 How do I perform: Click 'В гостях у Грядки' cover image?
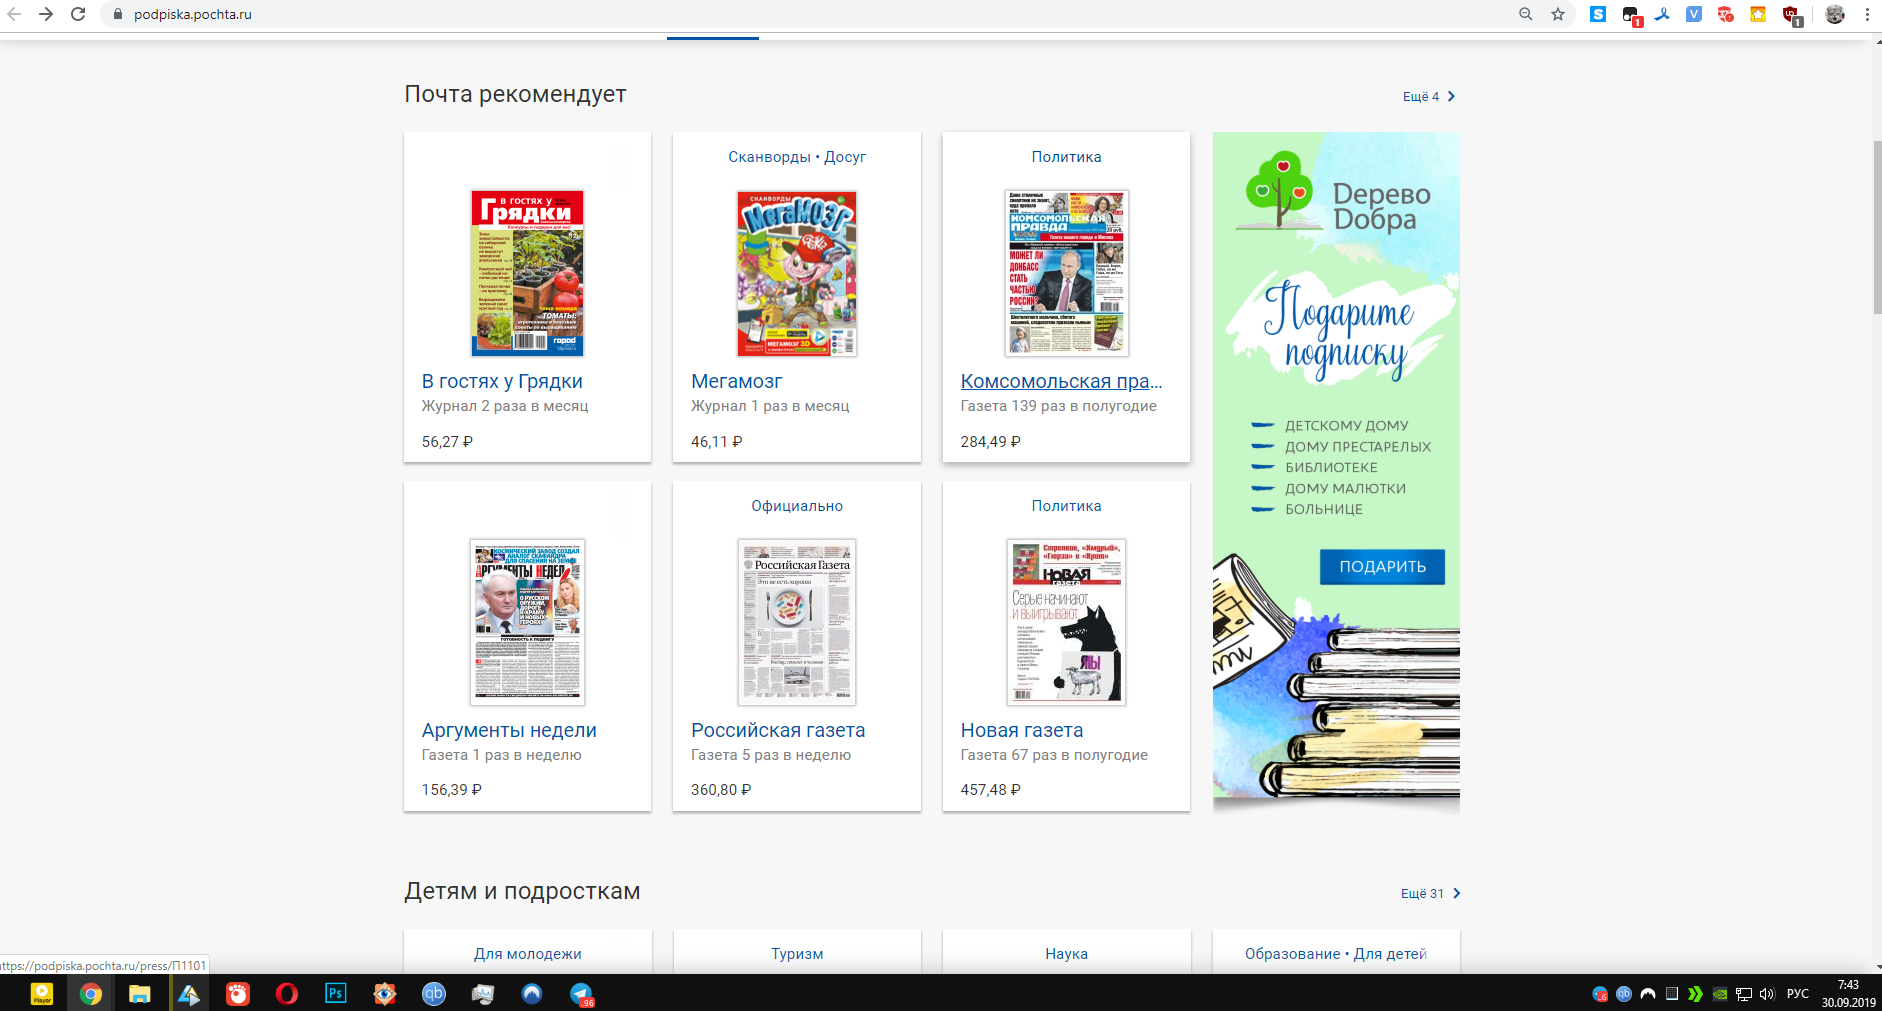pos(527,273)
